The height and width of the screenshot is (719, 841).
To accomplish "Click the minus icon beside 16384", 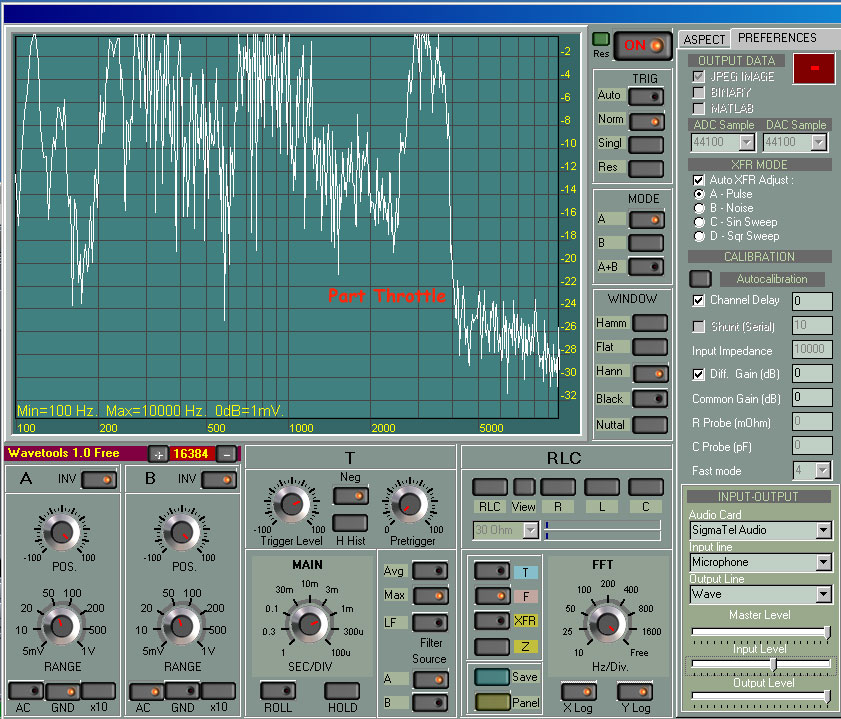I will 226,454.
